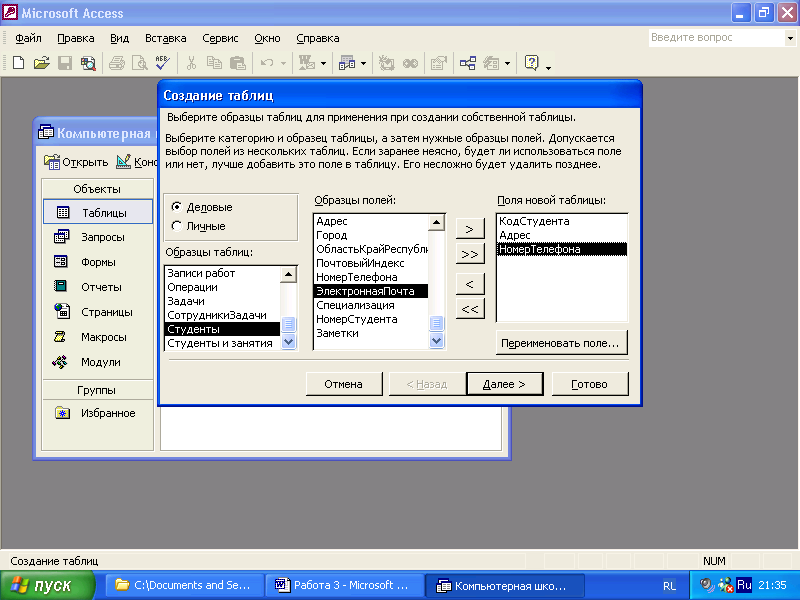The height and width of the screenshot is (600, 800).
Task: Click the Analyze toolbar icon
Action: (347, 63)
